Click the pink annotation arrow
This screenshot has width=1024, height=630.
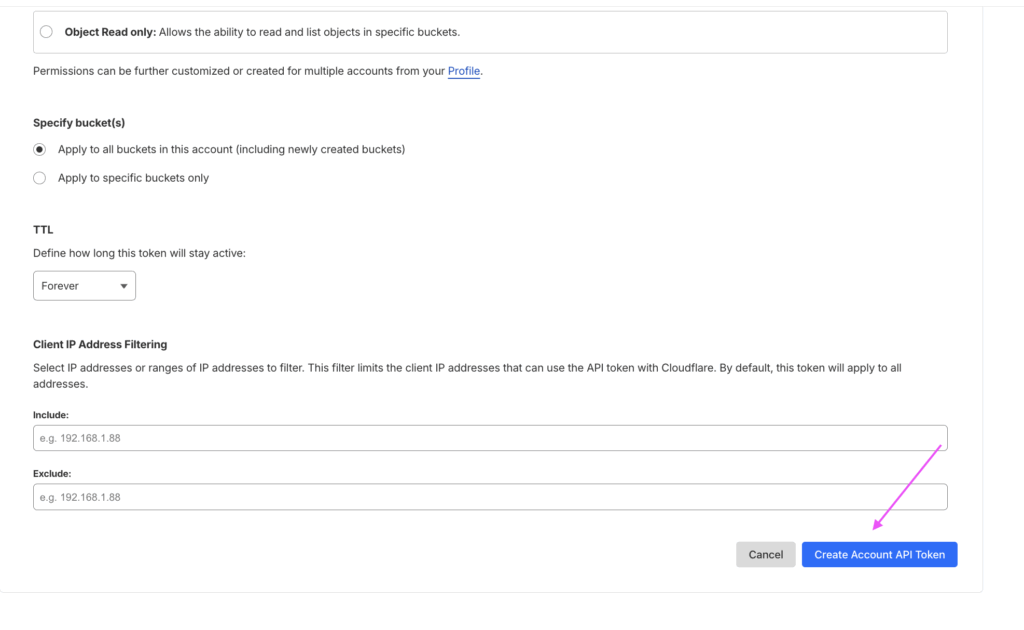point(908,486)
